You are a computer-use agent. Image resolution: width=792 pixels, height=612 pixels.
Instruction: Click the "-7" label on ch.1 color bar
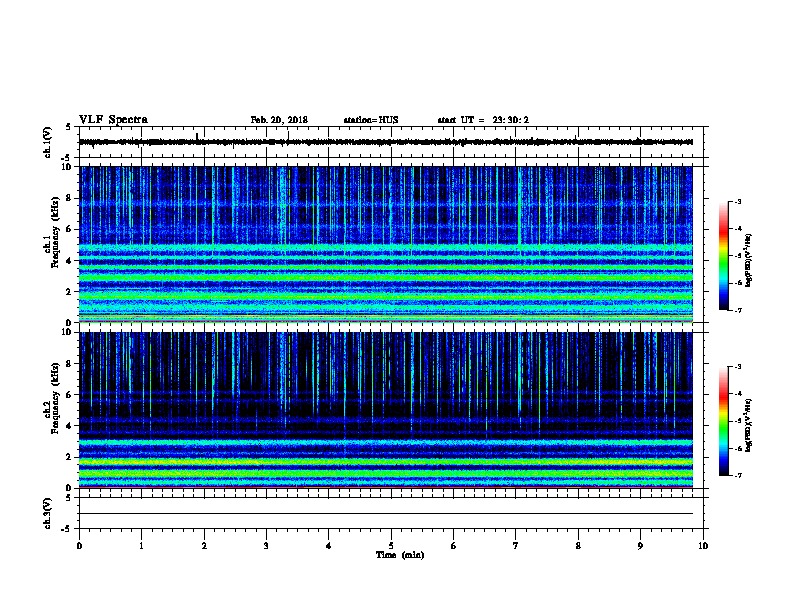[x=737, y=310]
